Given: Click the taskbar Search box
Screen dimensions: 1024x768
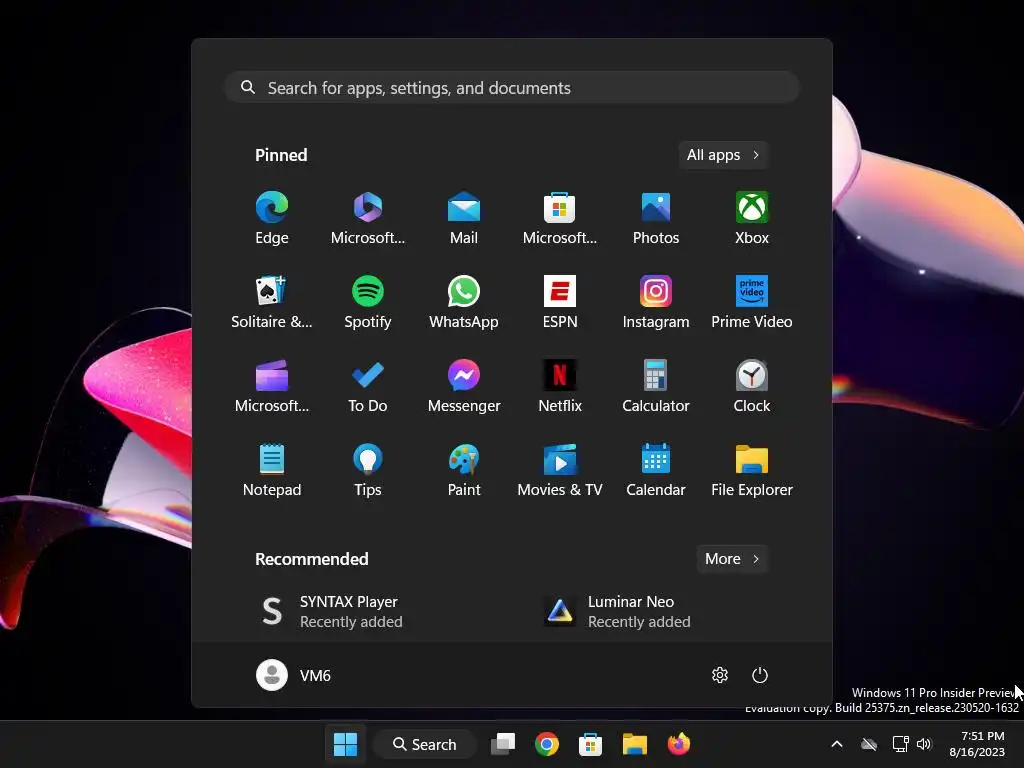Looking at the screenshot, I should 424,744.
